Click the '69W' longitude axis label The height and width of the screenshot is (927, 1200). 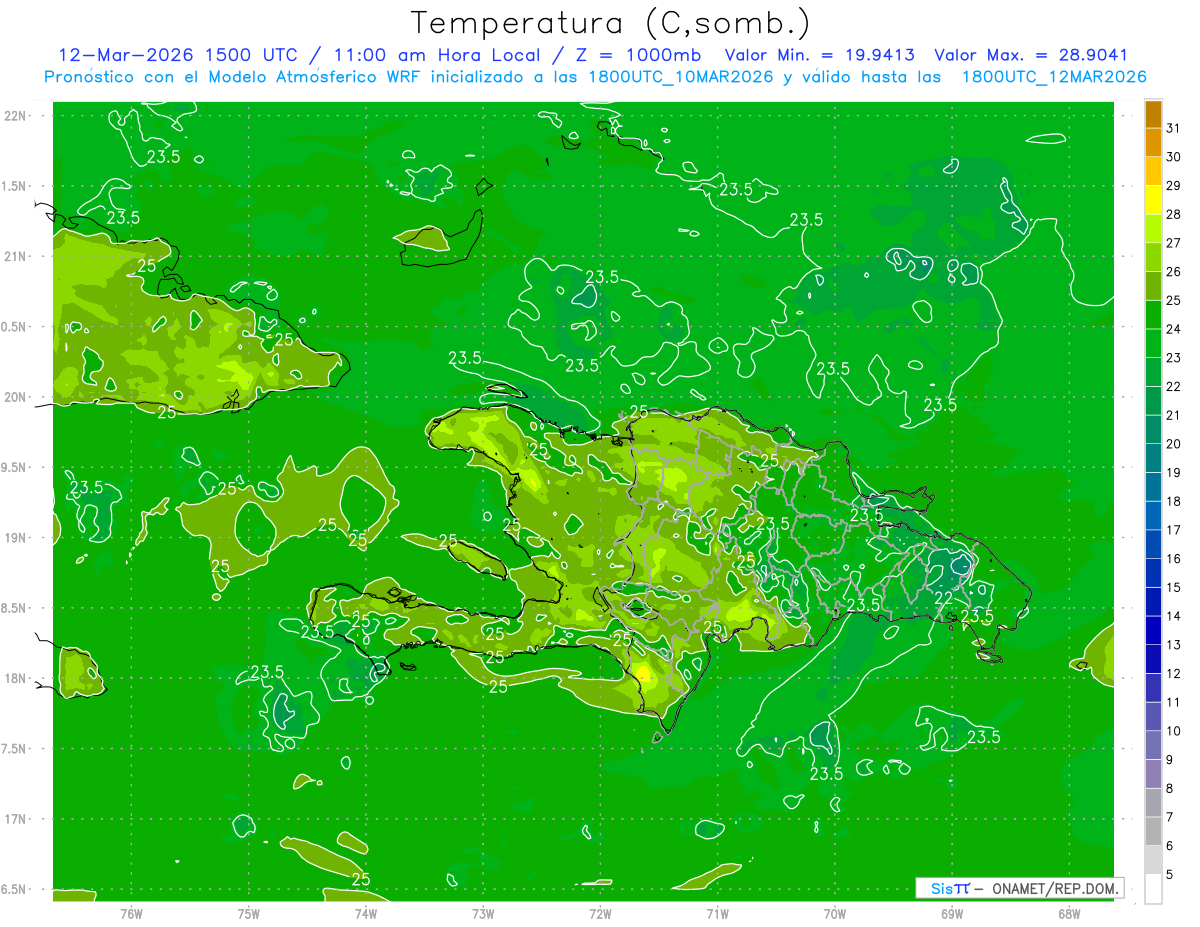[x=952, y=913]
